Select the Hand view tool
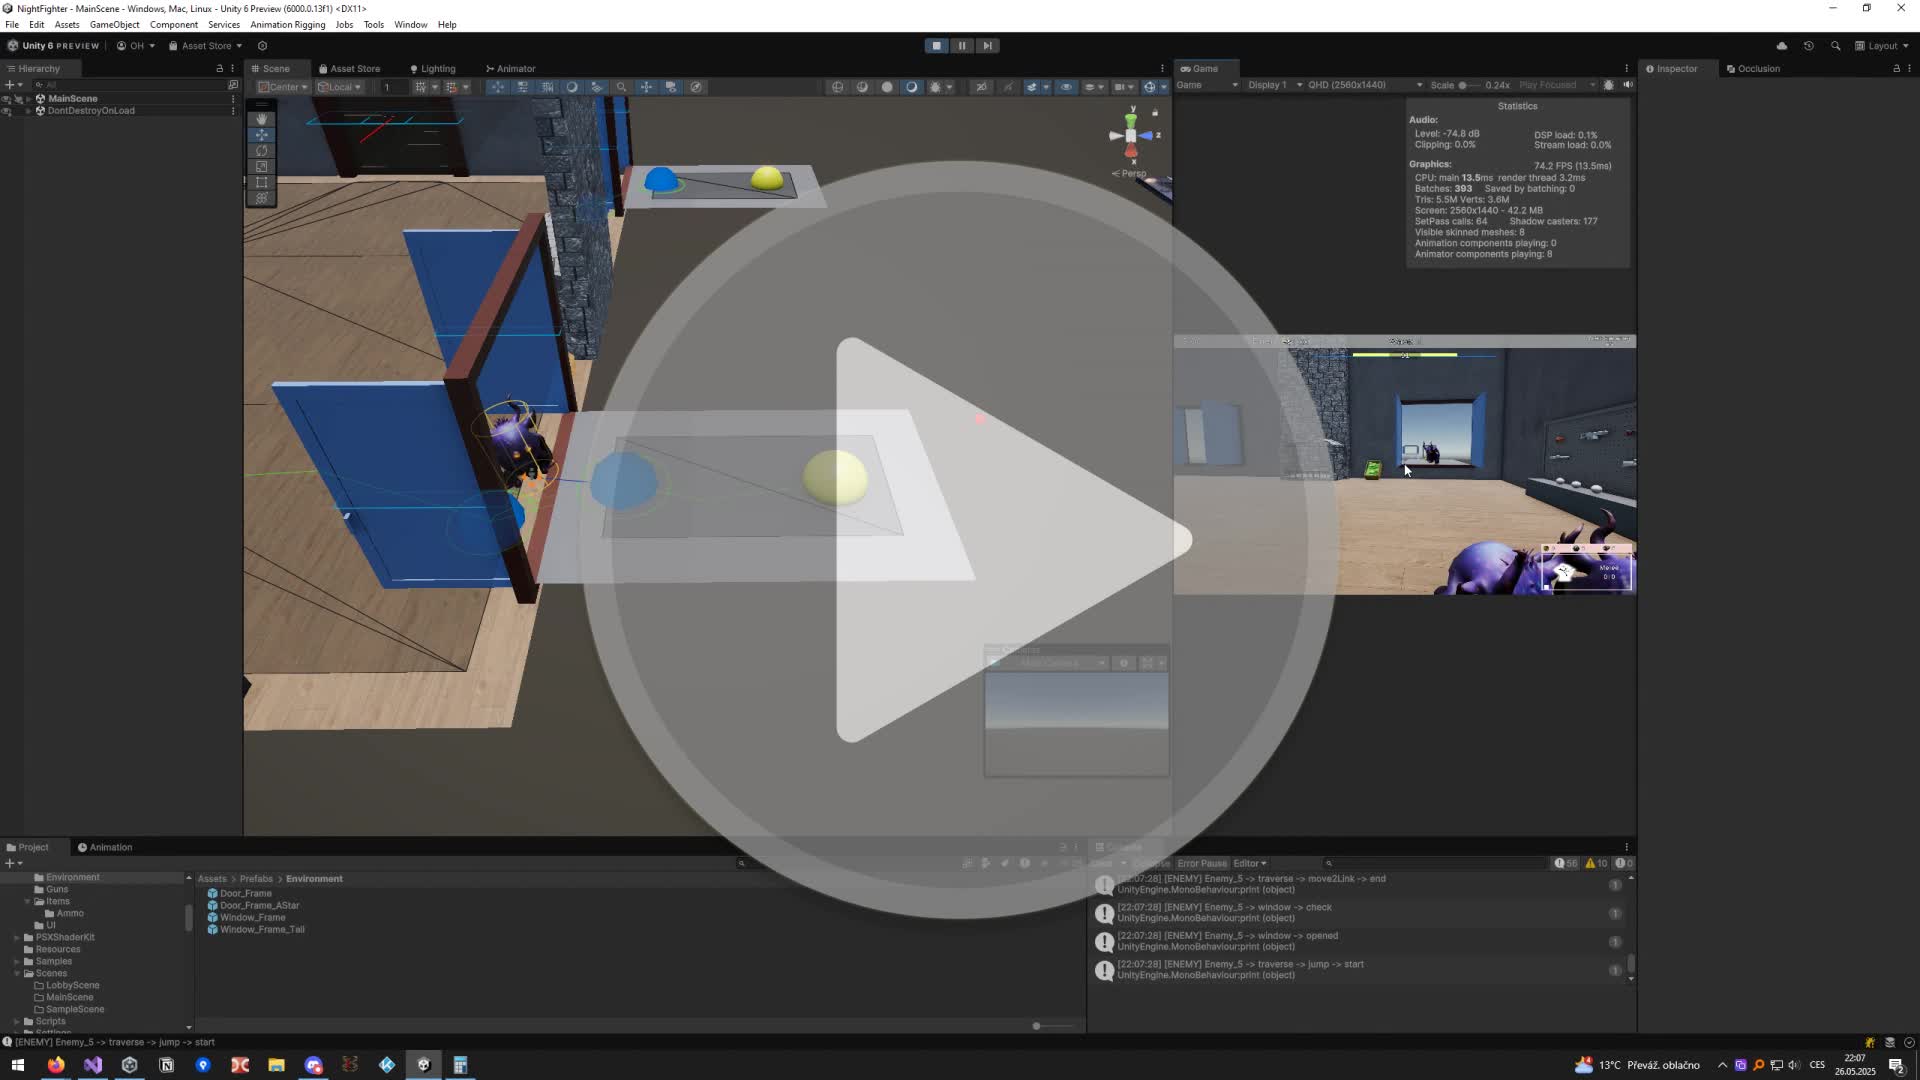 262,119
